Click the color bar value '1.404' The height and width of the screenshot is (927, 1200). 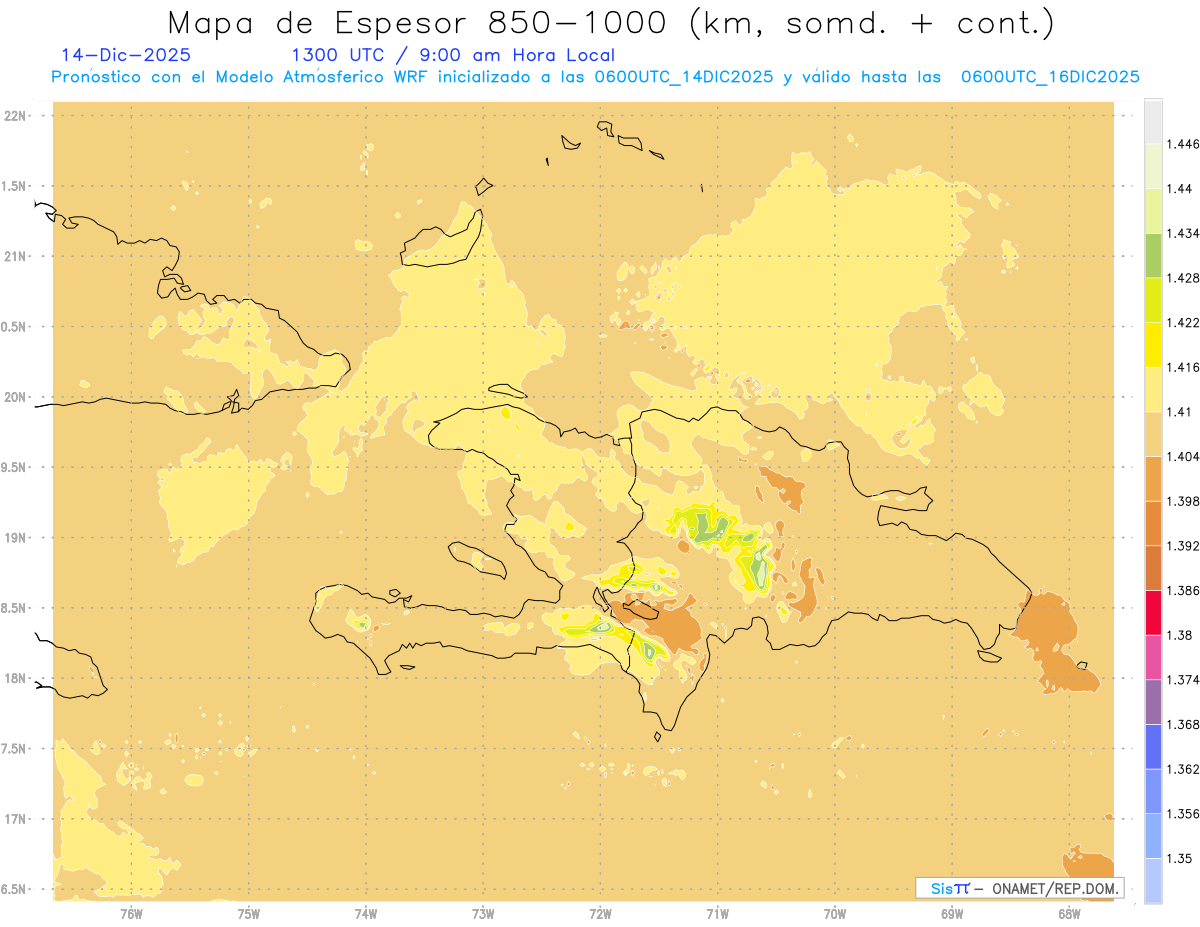point(1183,456)
